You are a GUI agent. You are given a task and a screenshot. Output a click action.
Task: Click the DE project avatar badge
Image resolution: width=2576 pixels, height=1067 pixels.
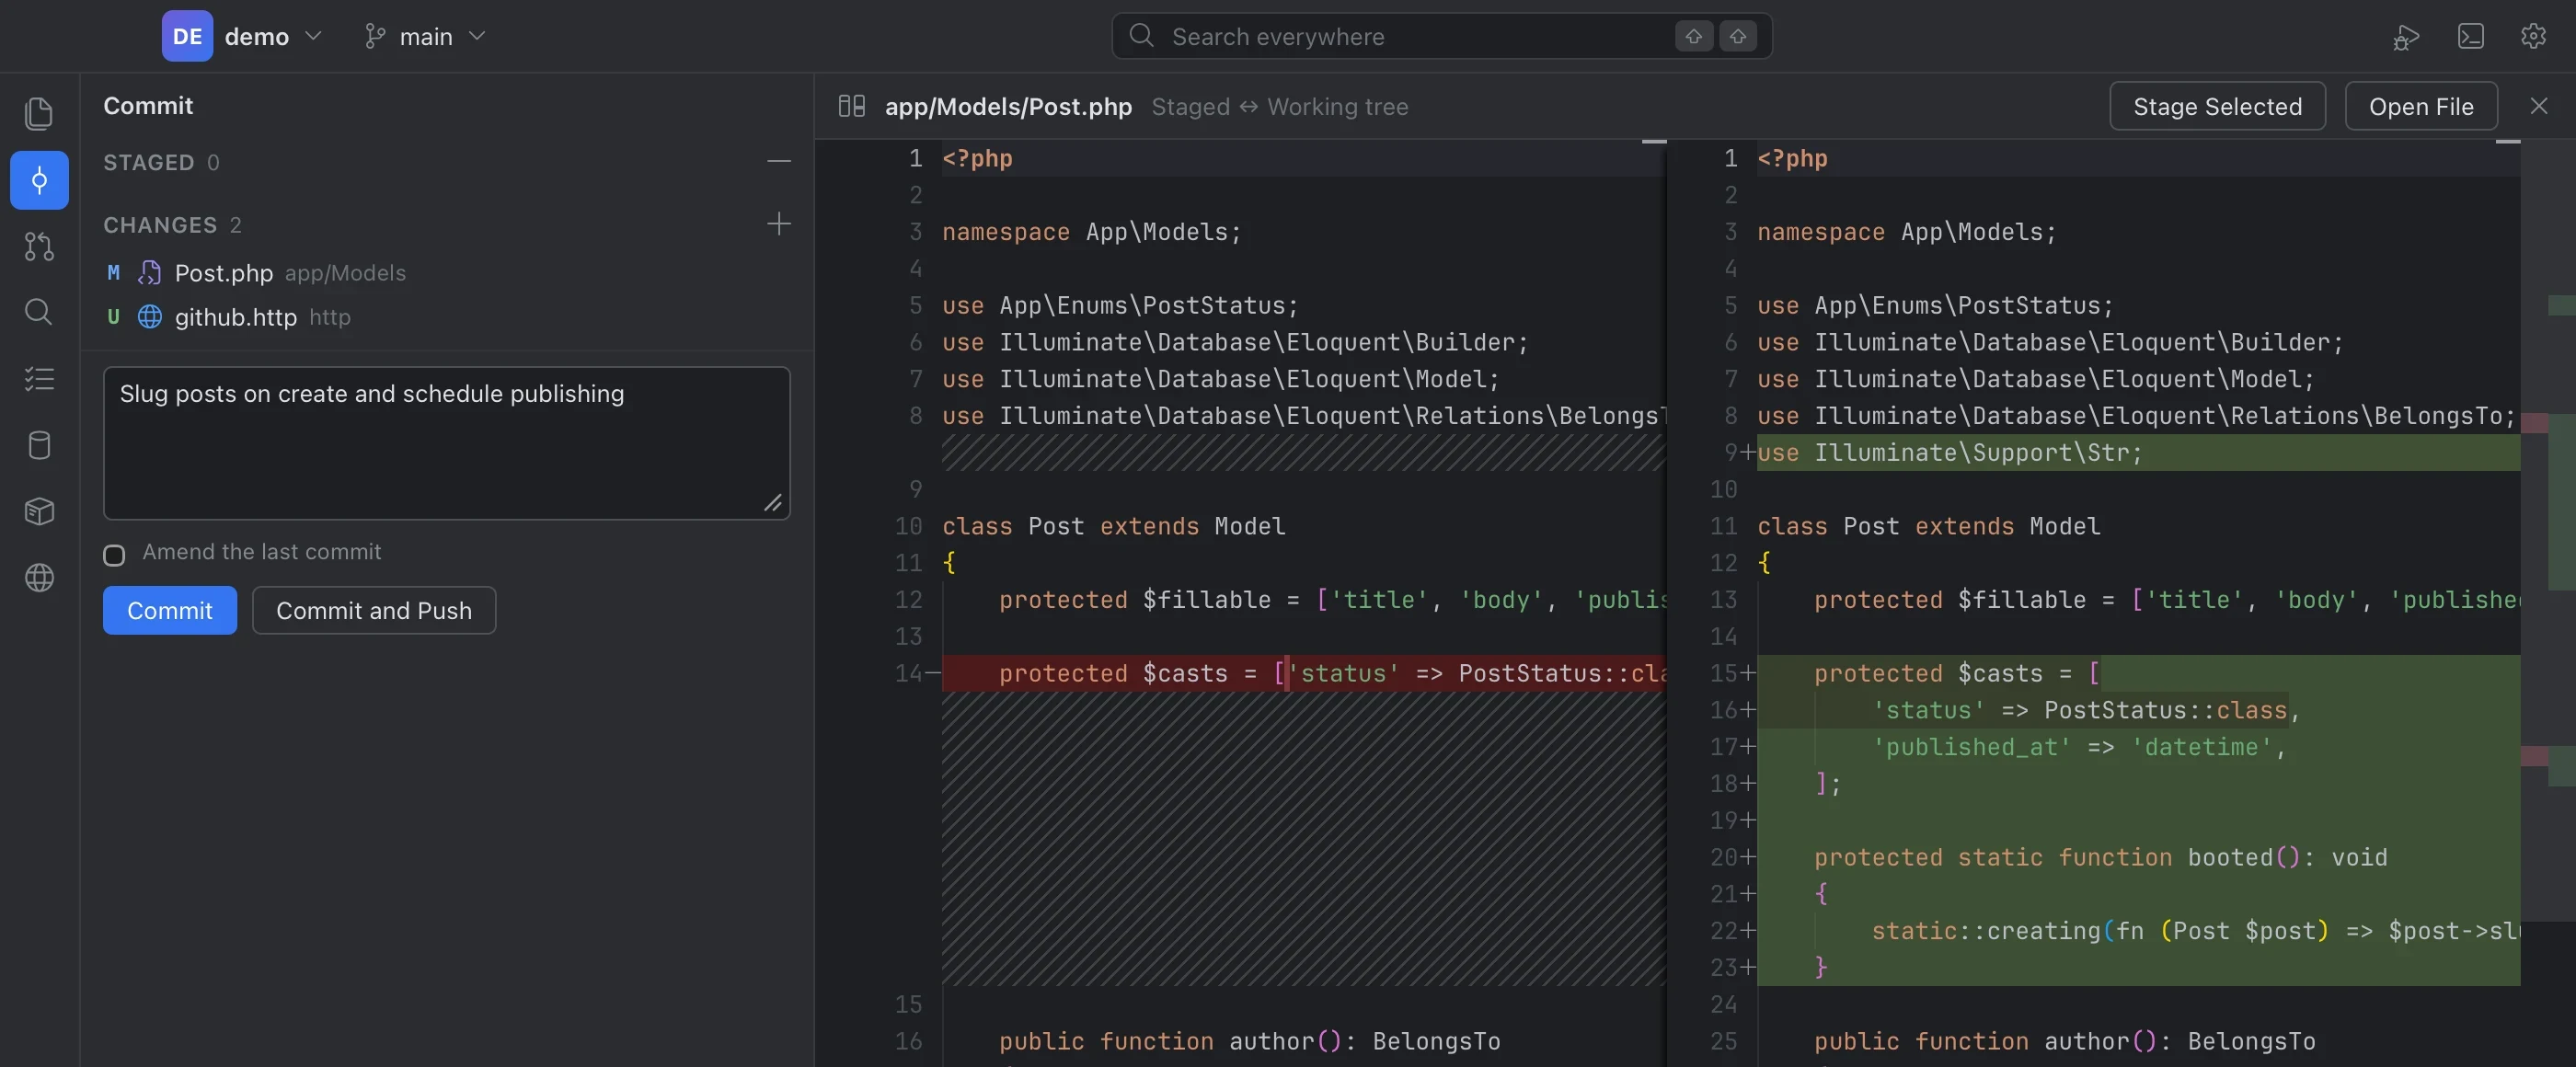click(187, 36)
